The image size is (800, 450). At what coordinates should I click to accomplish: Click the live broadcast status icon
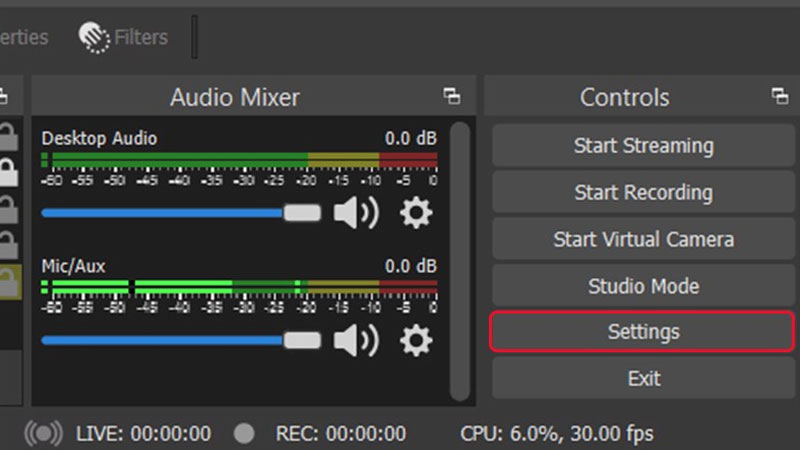point(44,434)
